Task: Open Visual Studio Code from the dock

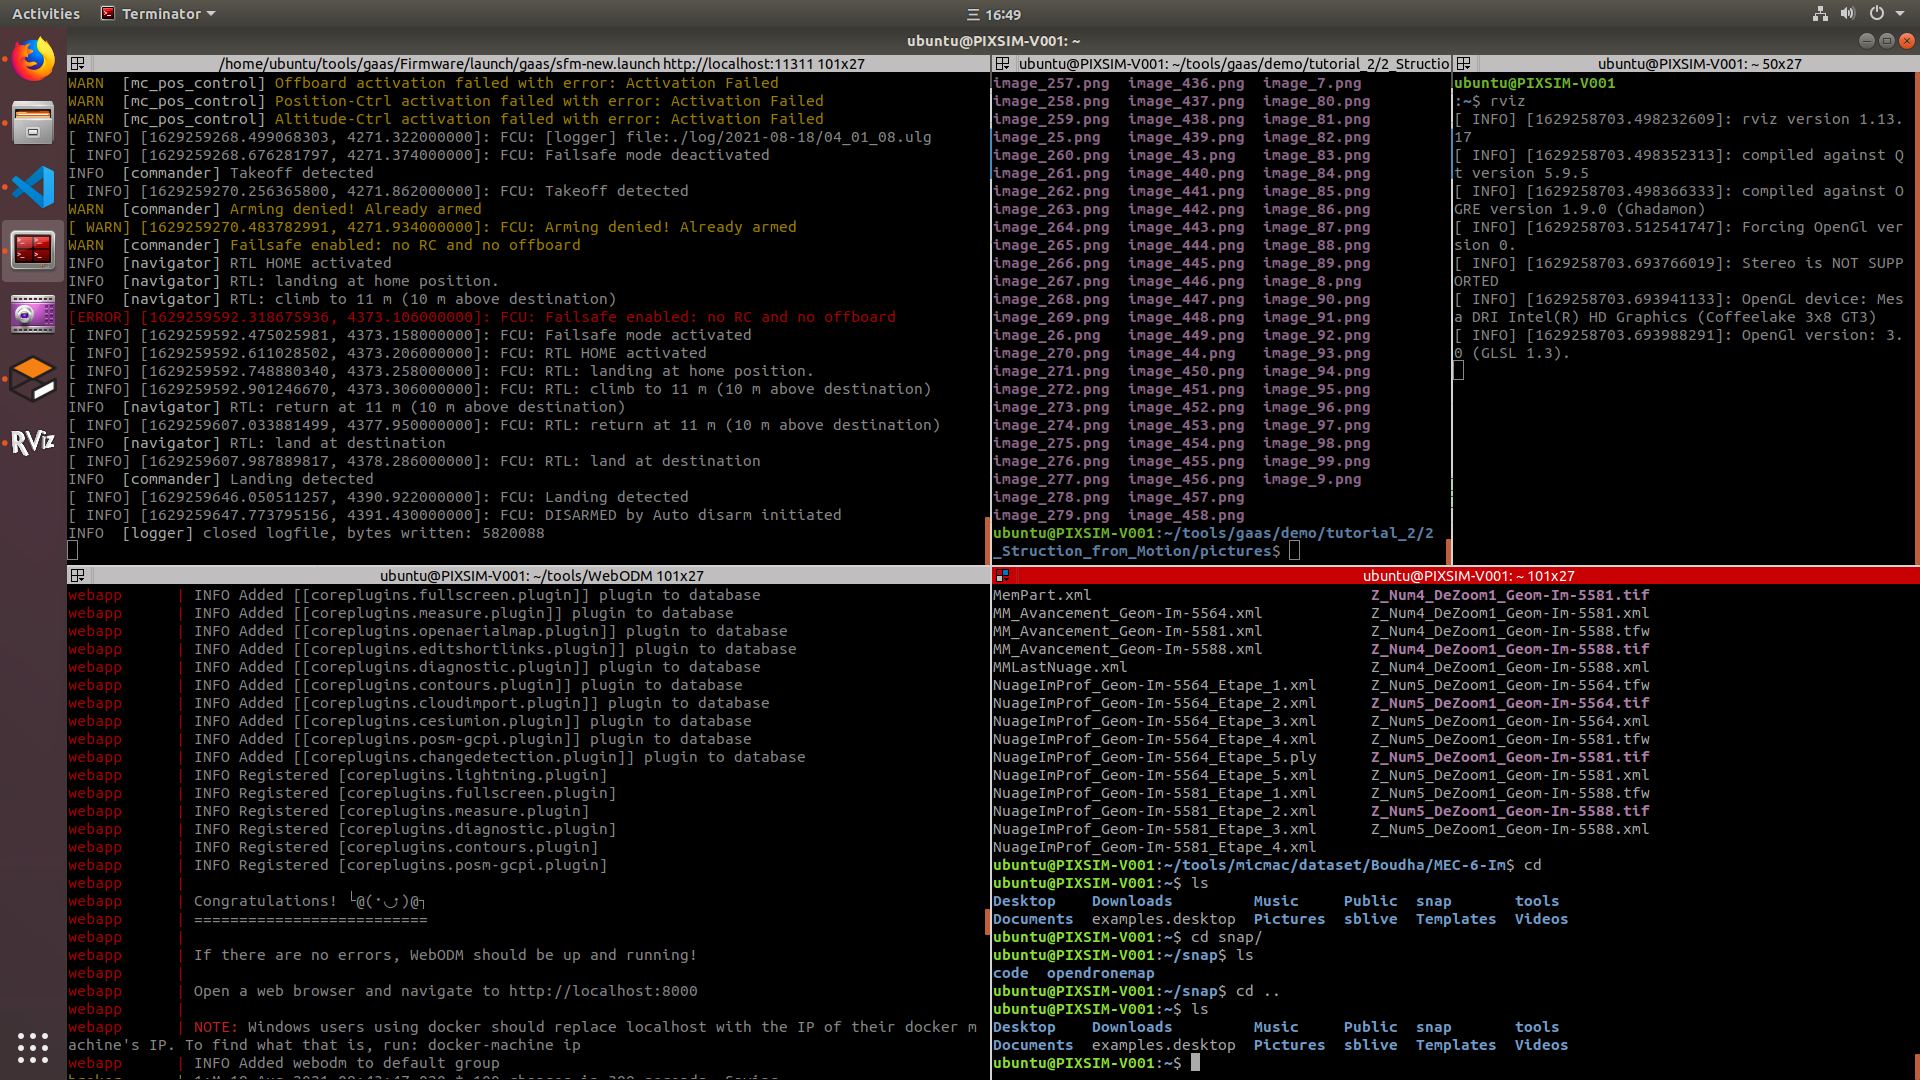Action: [33, 187]
